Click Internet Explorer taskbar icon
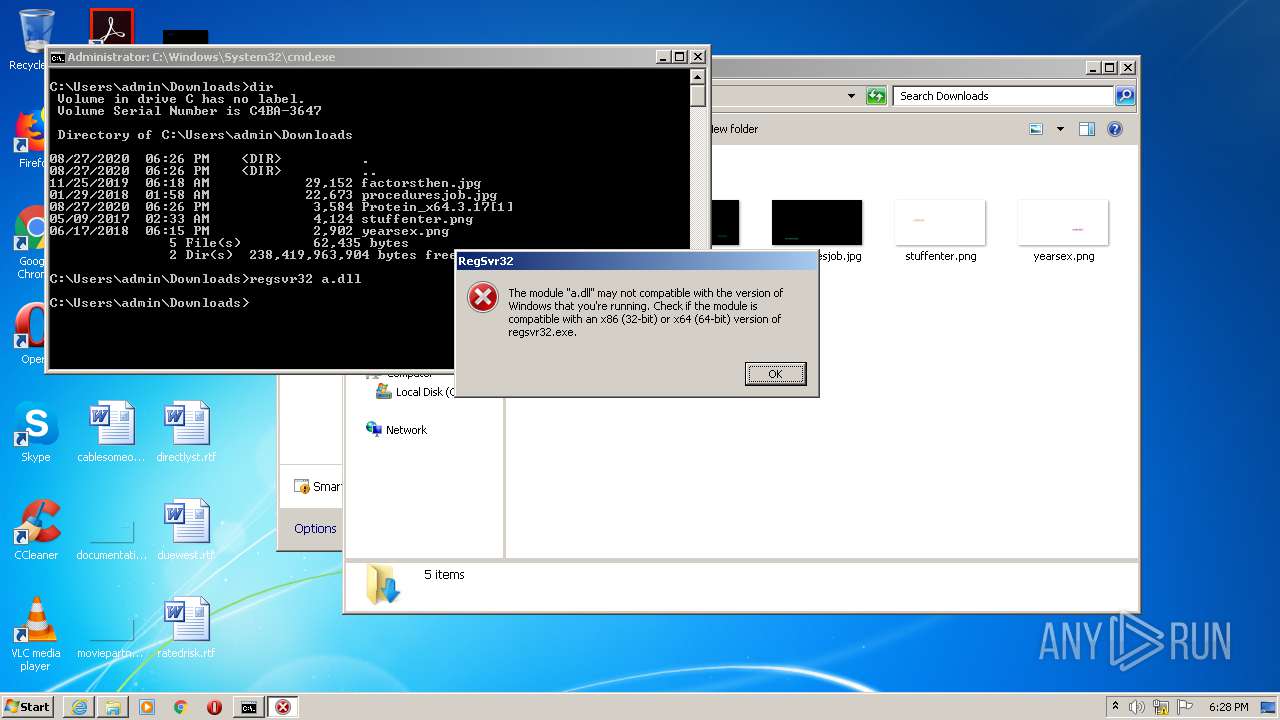 (79, 707)
